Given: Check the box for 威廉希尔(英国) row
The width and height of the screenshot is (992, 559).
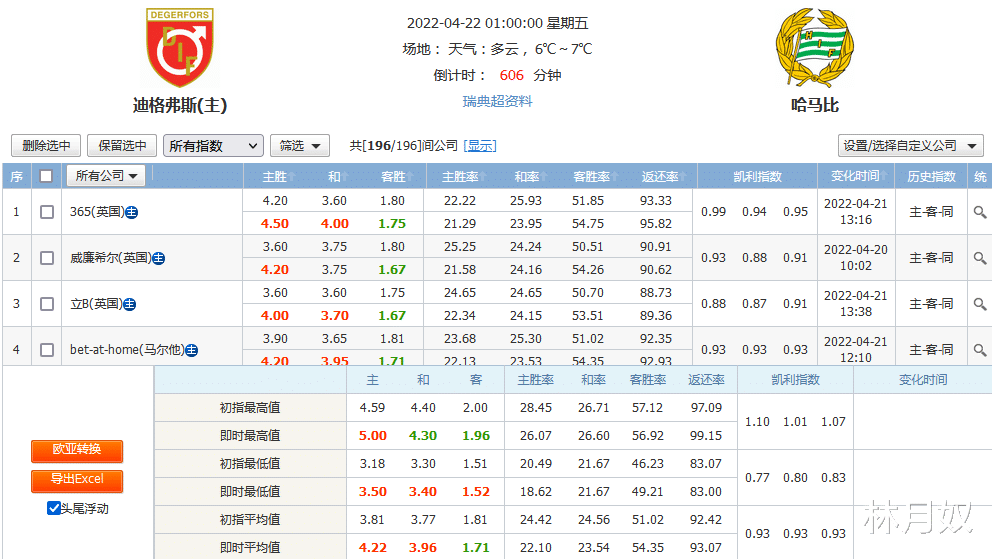Looking at the screenshot, I should coord(47,258).
